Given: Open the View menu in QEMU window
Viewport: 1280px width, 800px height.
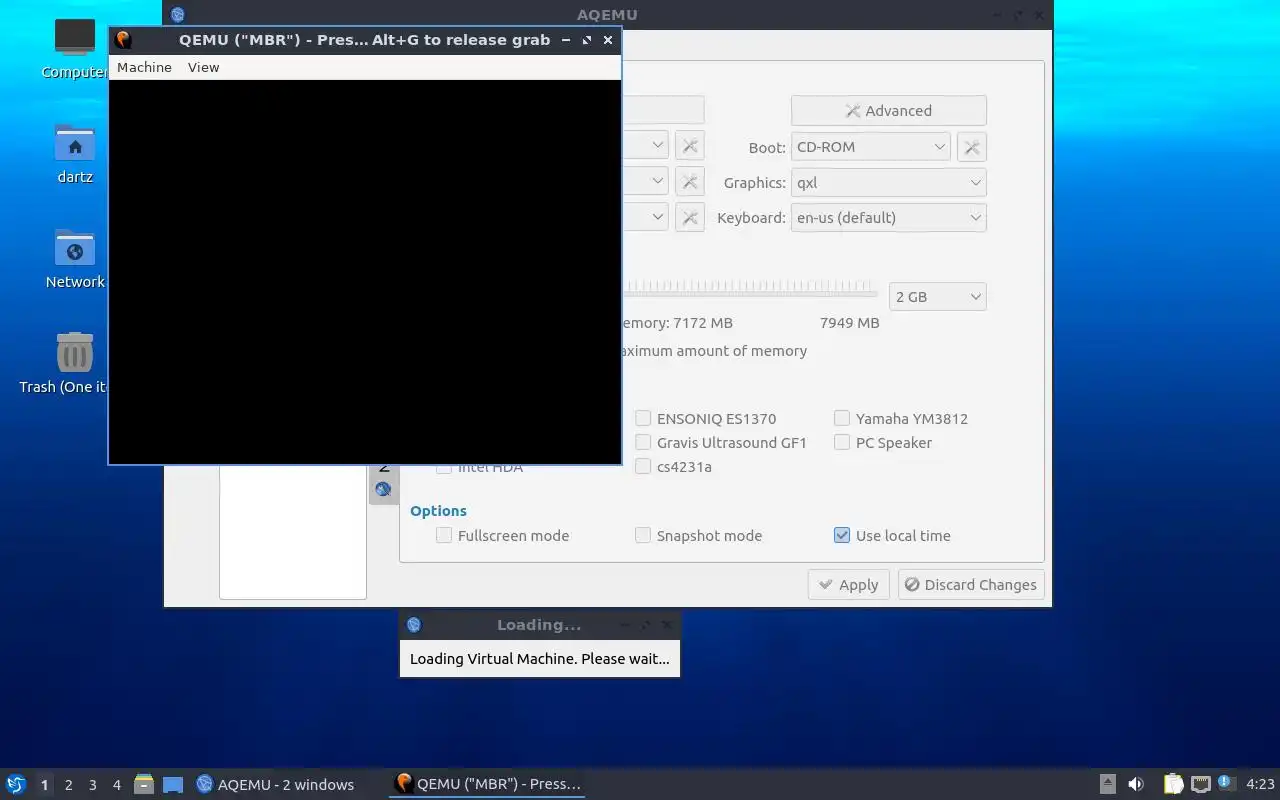Looking at the screenshot, I should [x=203, y=67].
